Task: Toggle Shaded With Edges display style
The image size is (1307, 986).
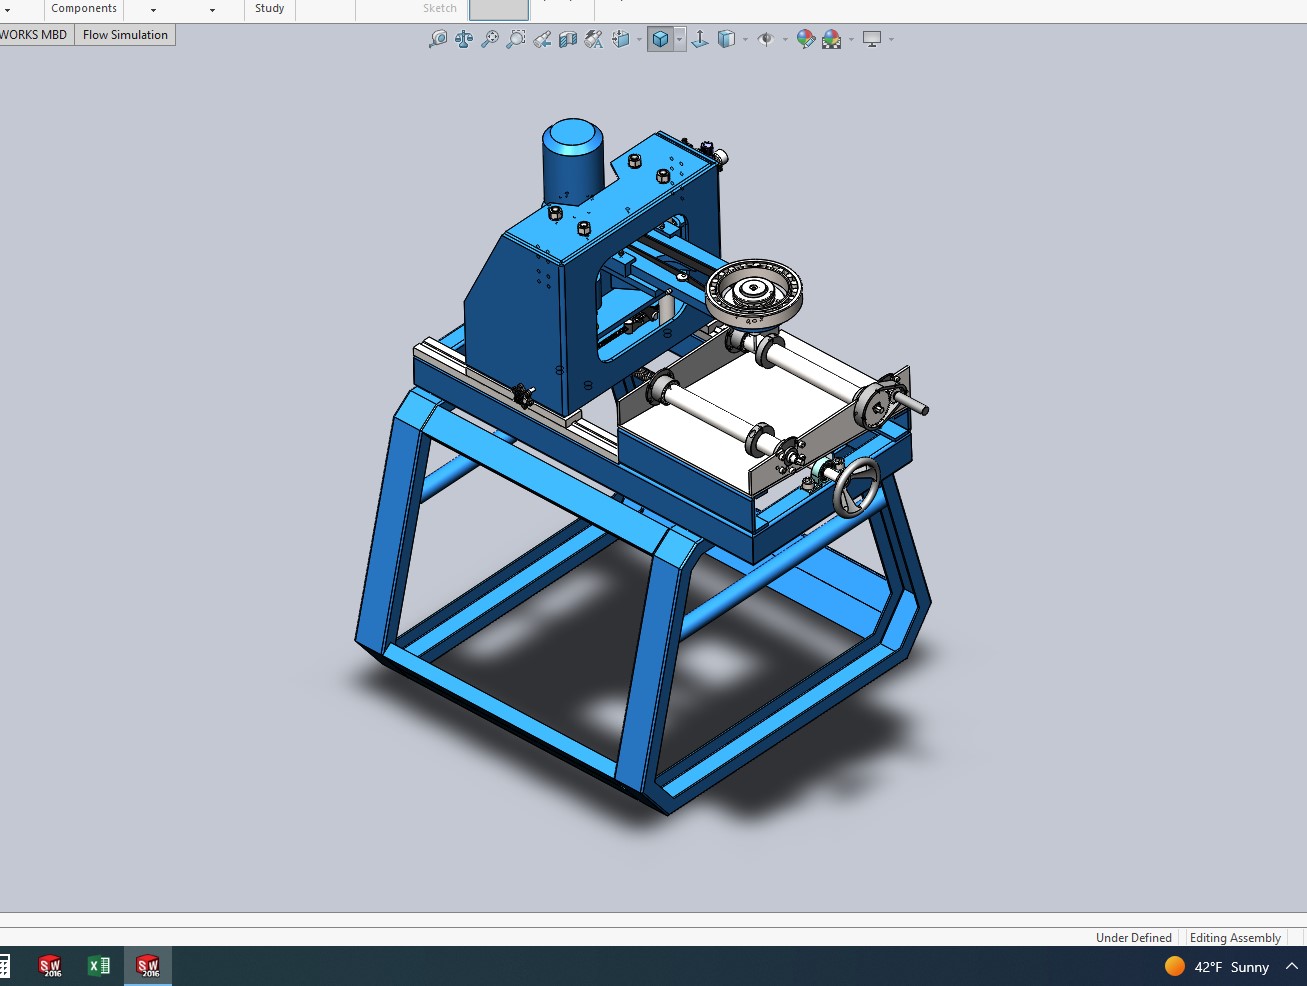Action: pyautogui.click(x=660, y=39)
